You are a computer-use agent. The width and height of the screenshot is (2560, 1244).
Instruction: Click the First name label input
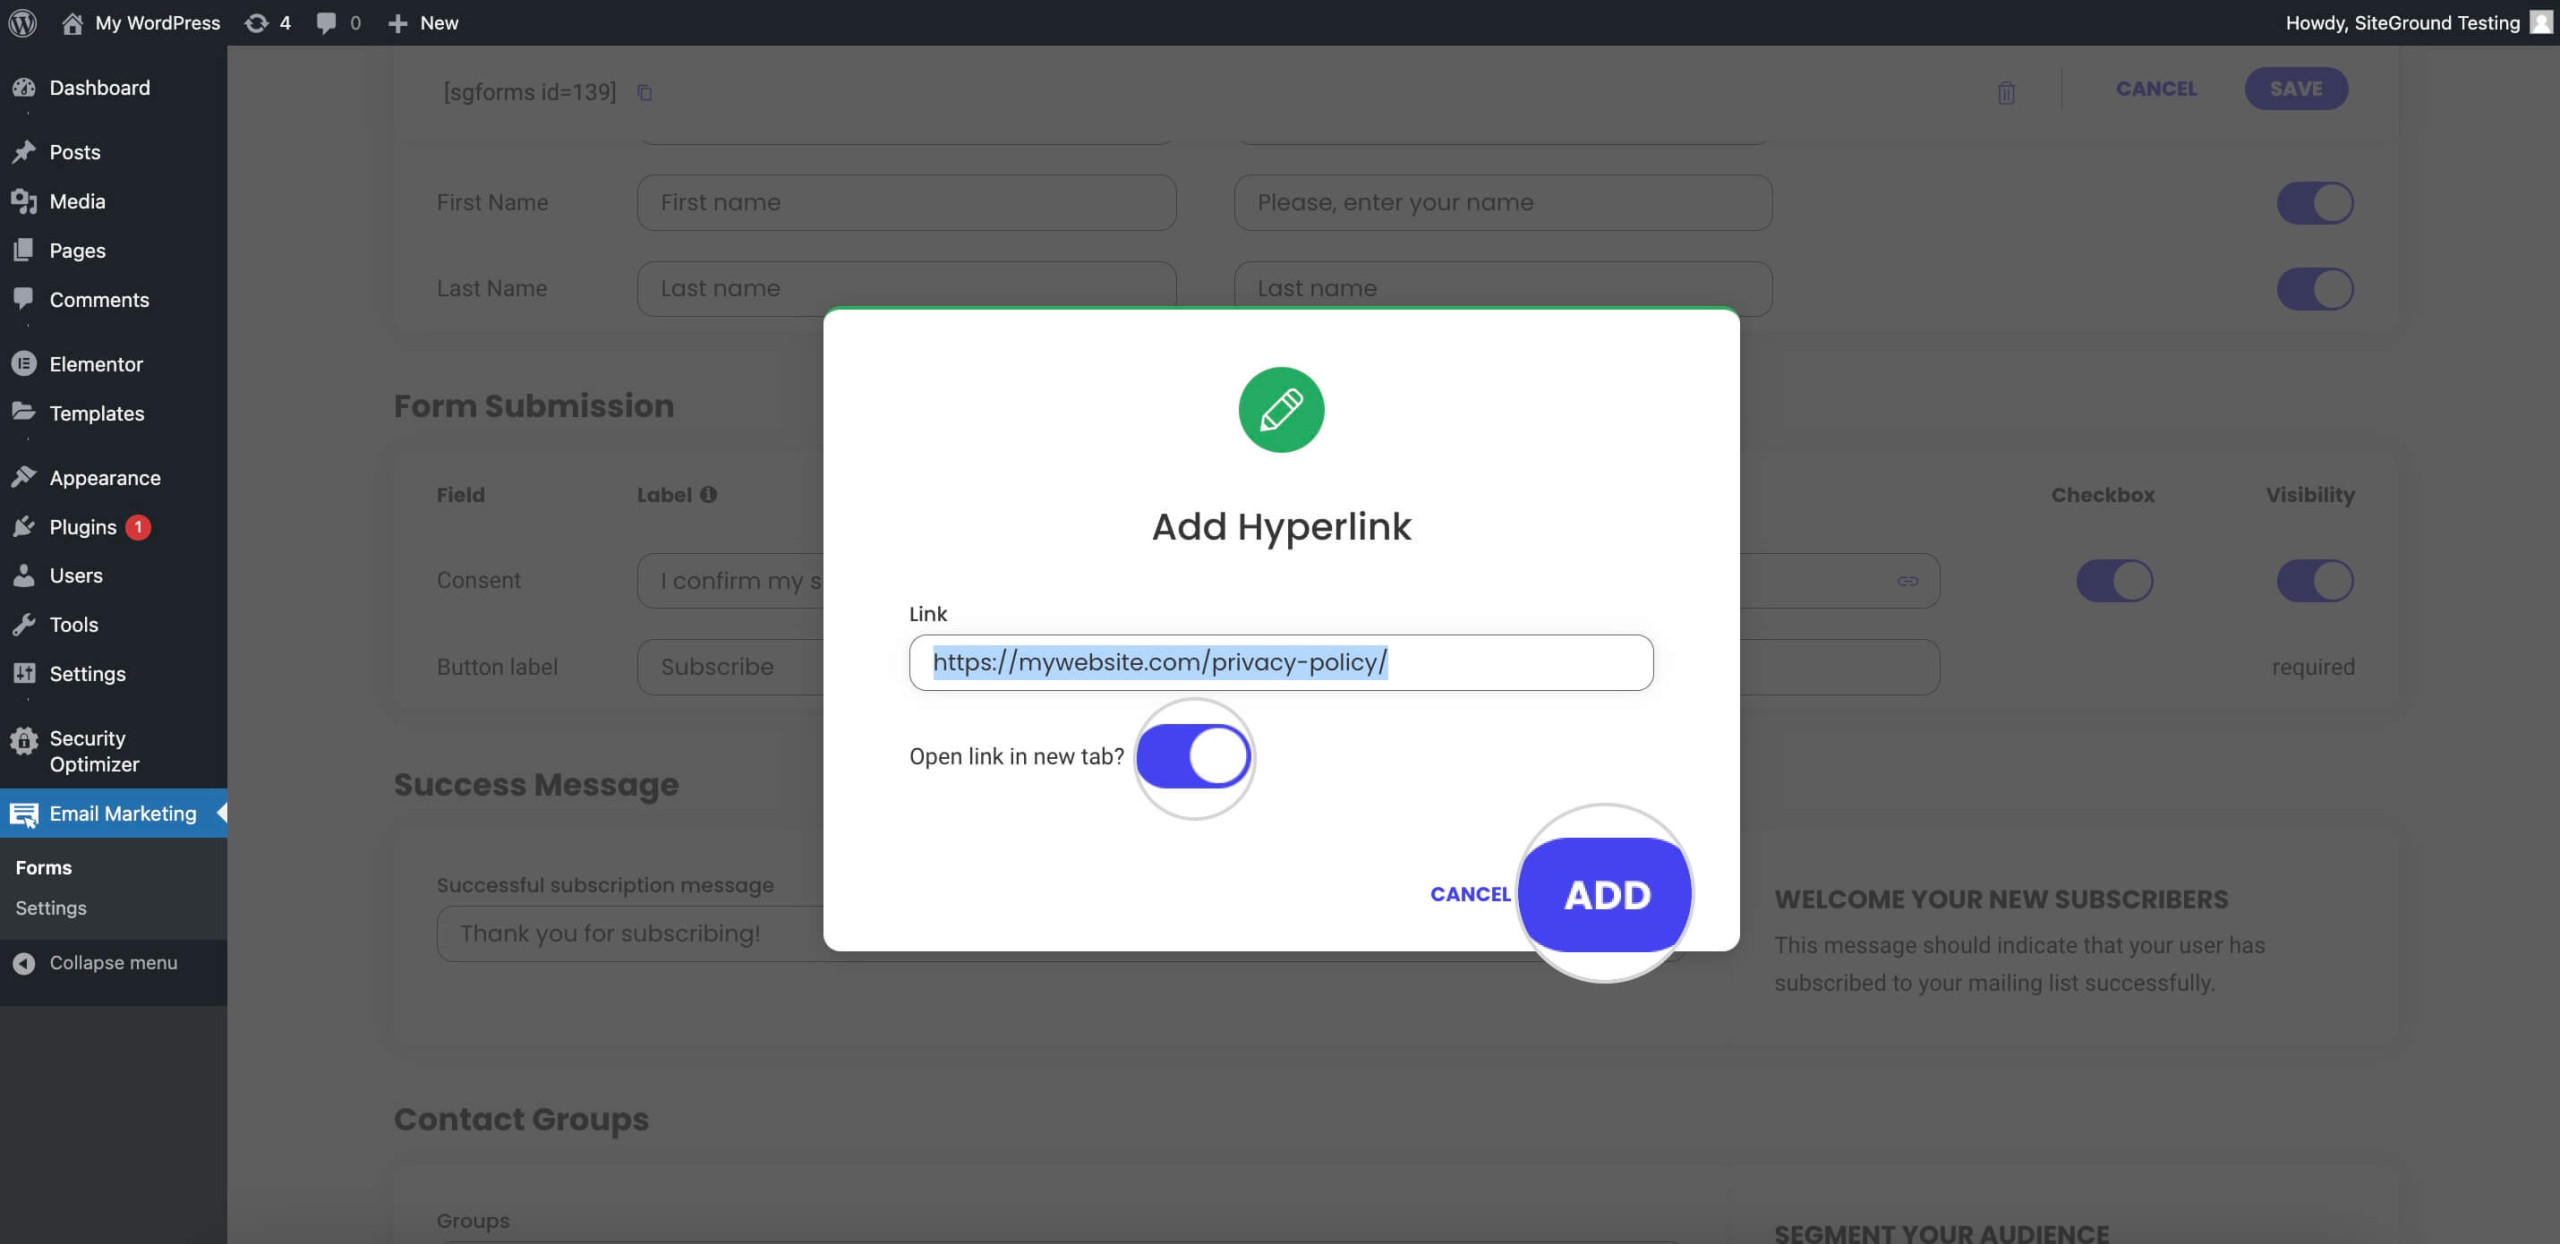[x=906, y=202]
